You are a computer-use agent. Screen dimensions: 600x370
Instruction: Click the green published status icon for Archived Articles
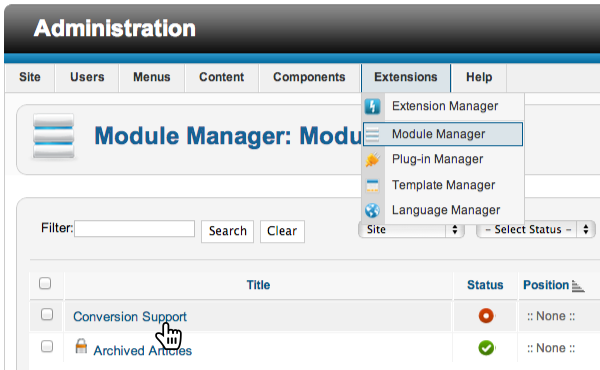486,348
